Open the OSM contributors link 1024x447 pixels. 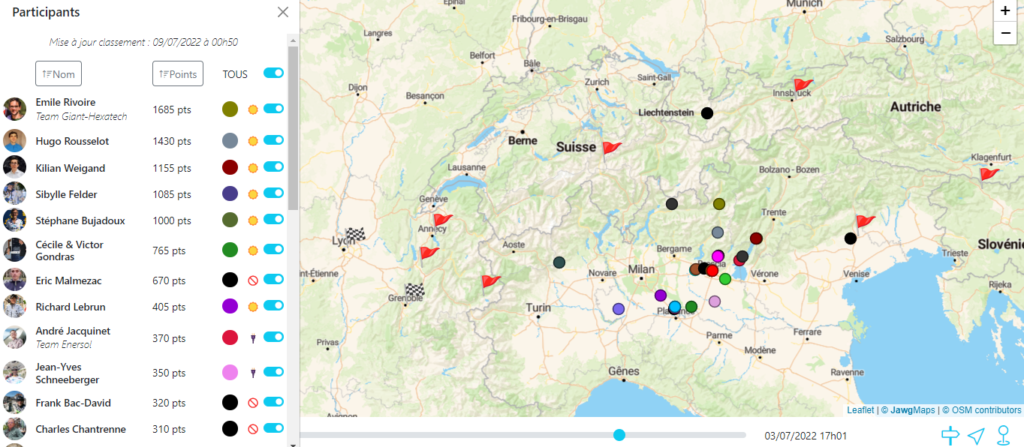986,410
